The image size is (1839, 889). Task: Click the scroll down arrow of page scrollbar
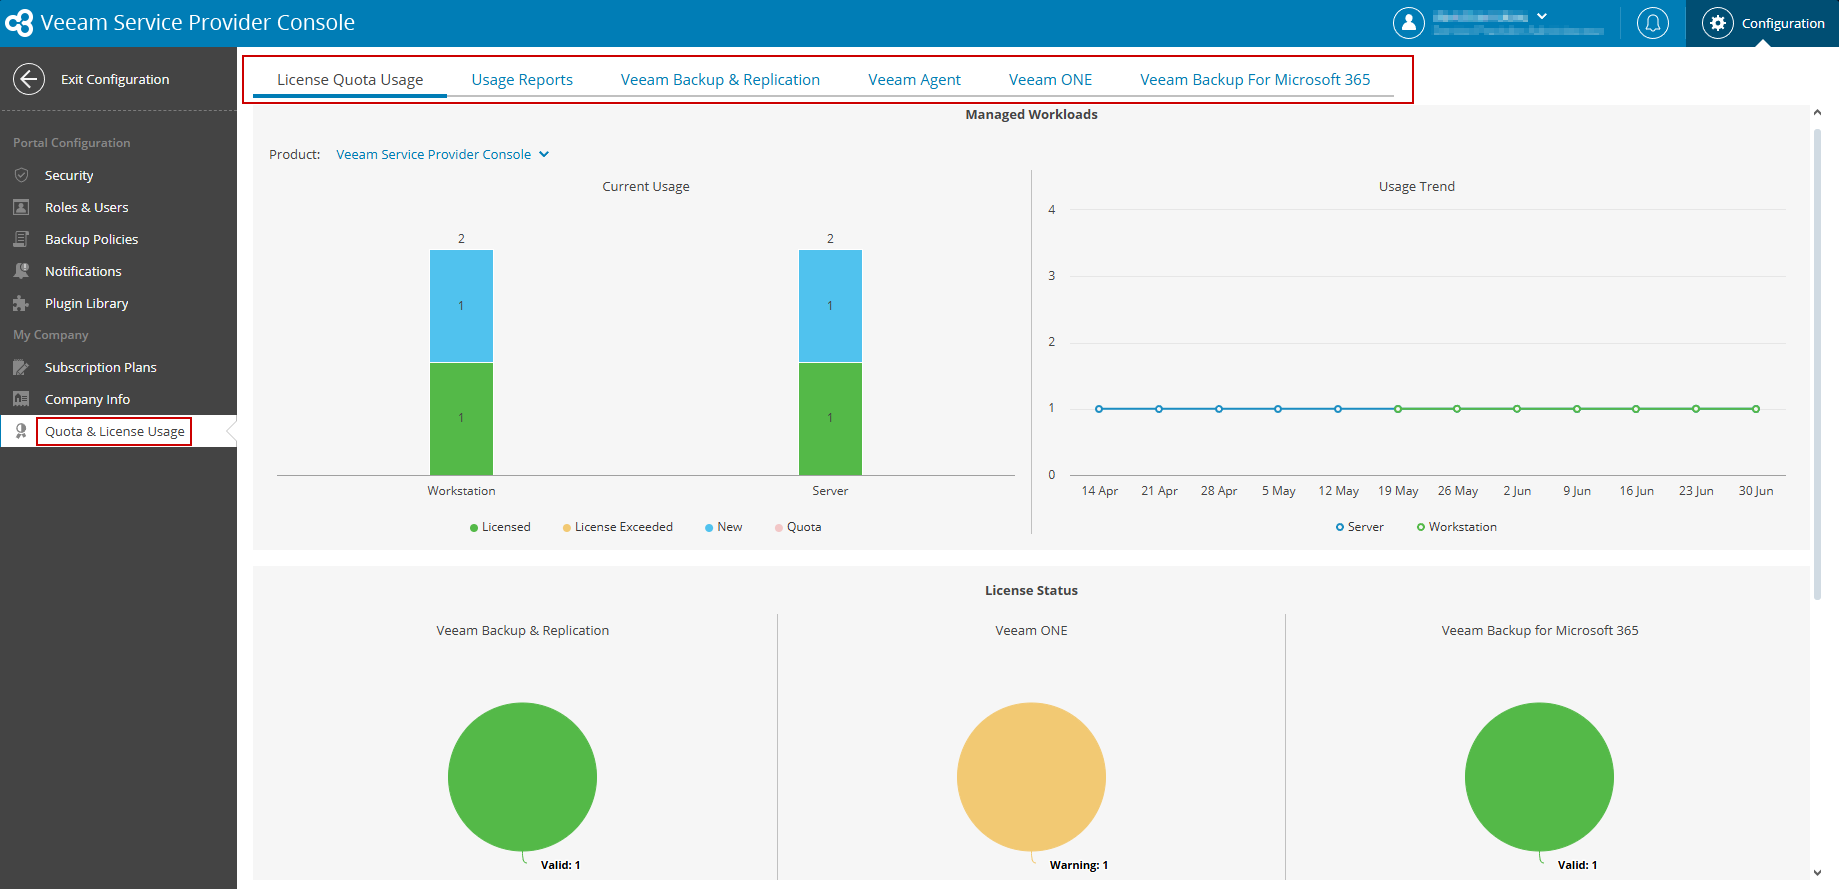coord(1817,873)
